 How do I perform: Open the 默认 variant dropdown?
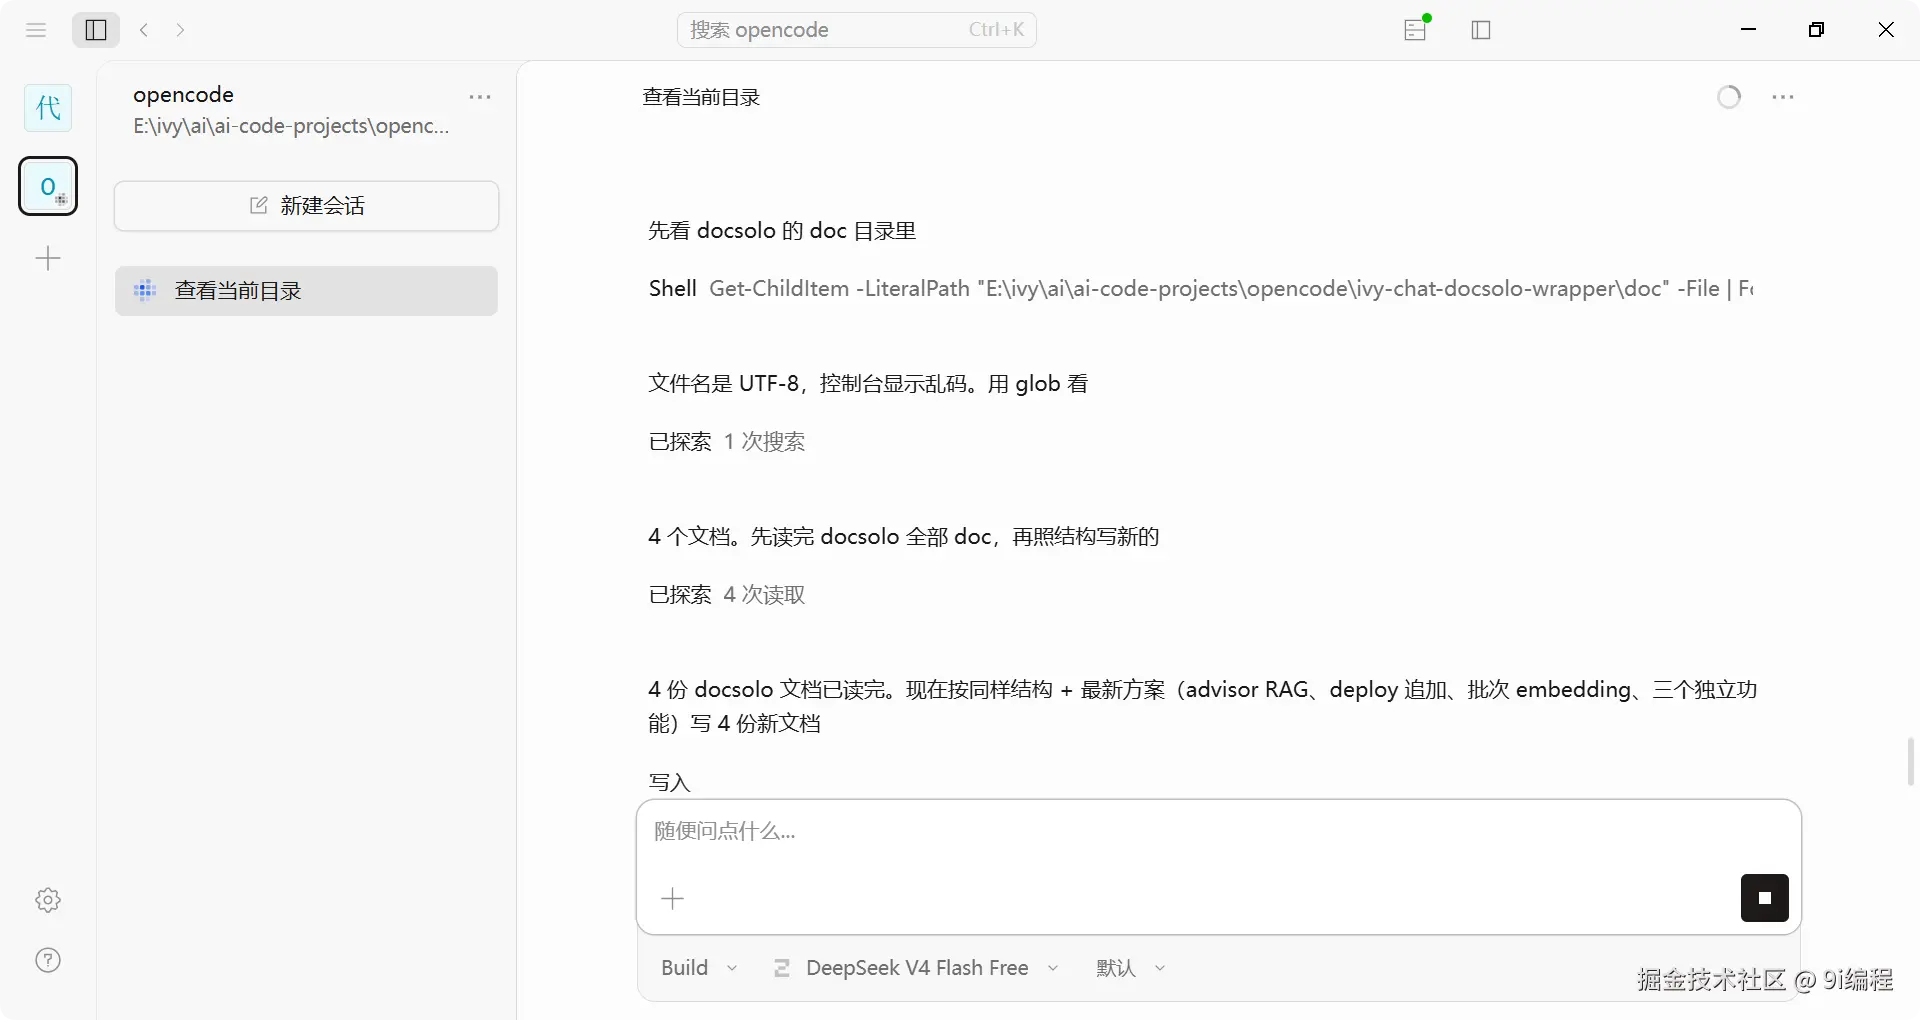coord(1131,968)
